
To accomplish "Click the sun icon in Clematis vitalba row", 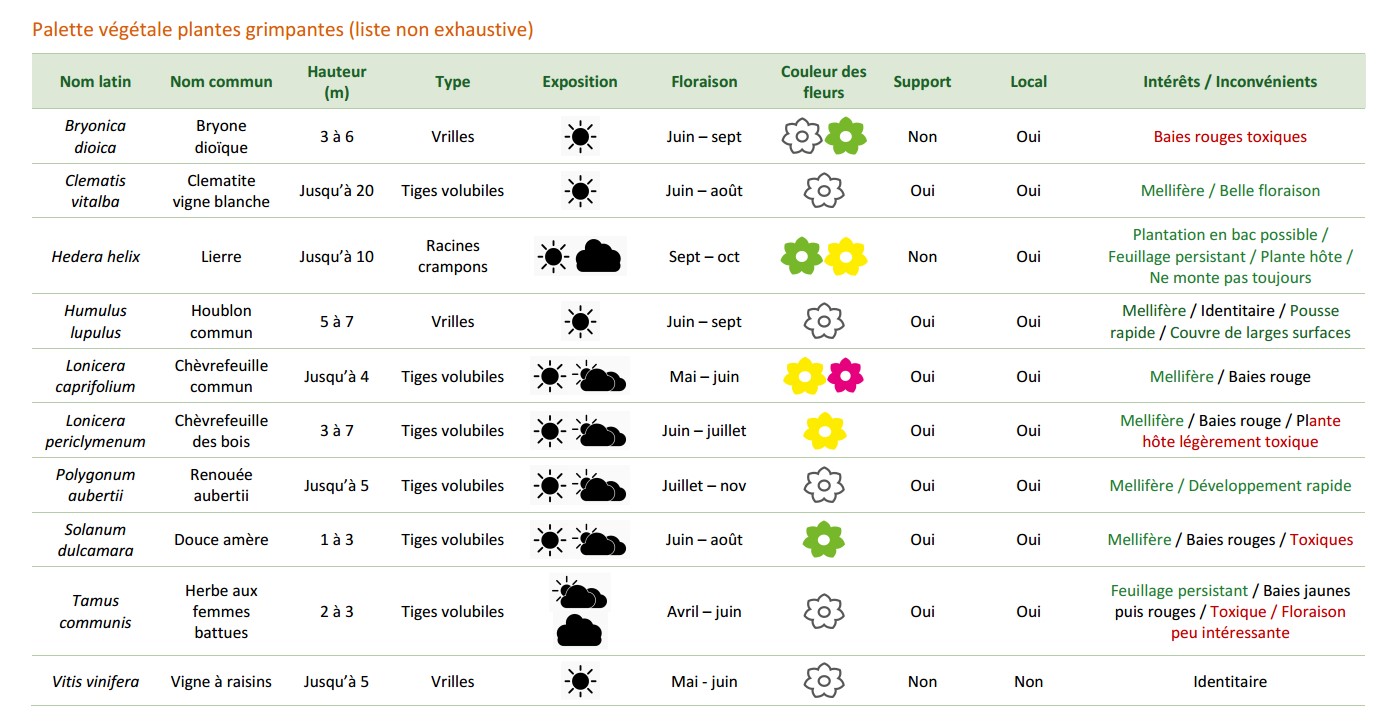I will (580, 190).
